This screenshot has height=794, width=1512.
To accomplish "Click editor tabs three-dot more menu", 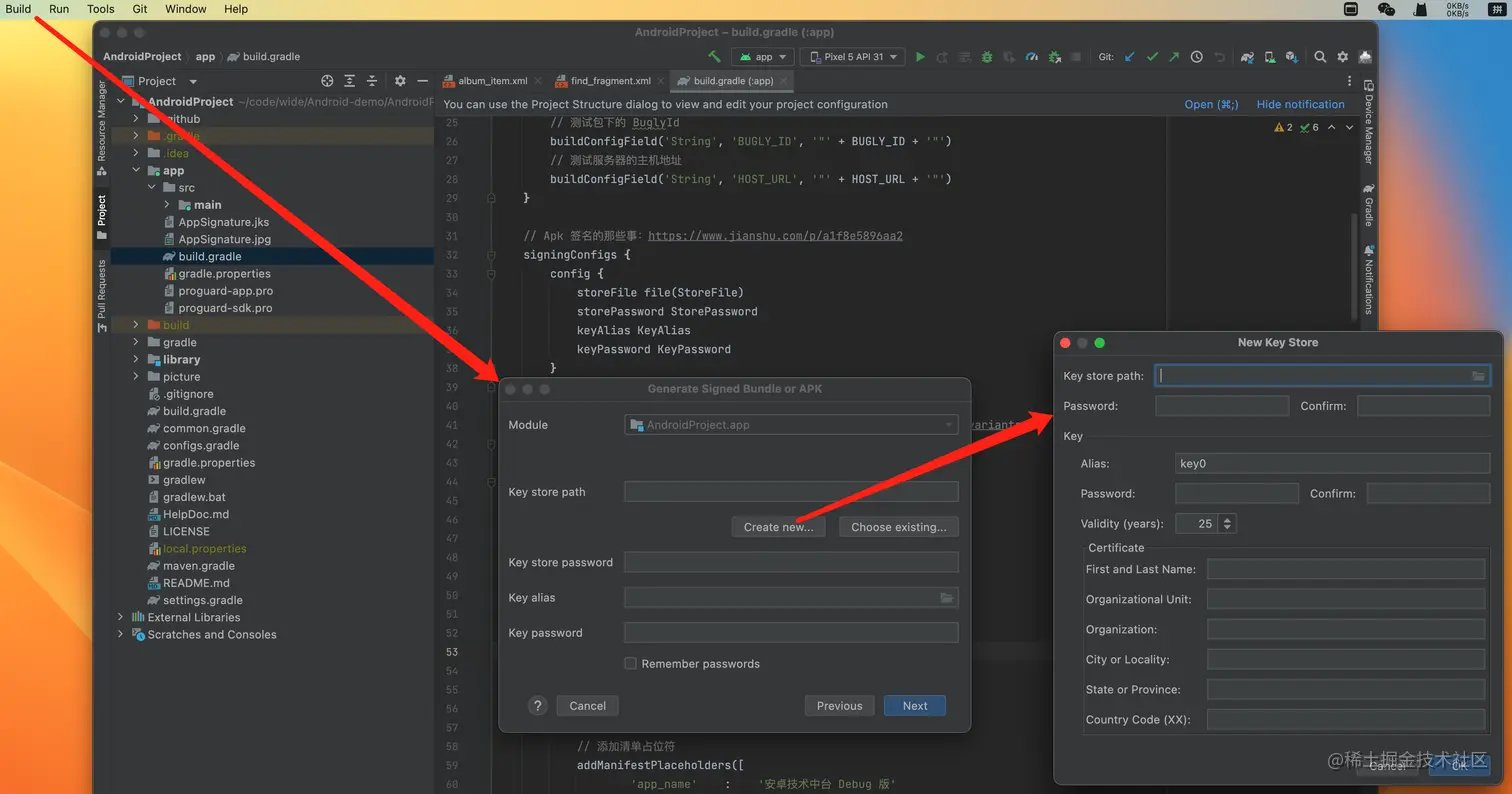I will (x=1349, y=81).
